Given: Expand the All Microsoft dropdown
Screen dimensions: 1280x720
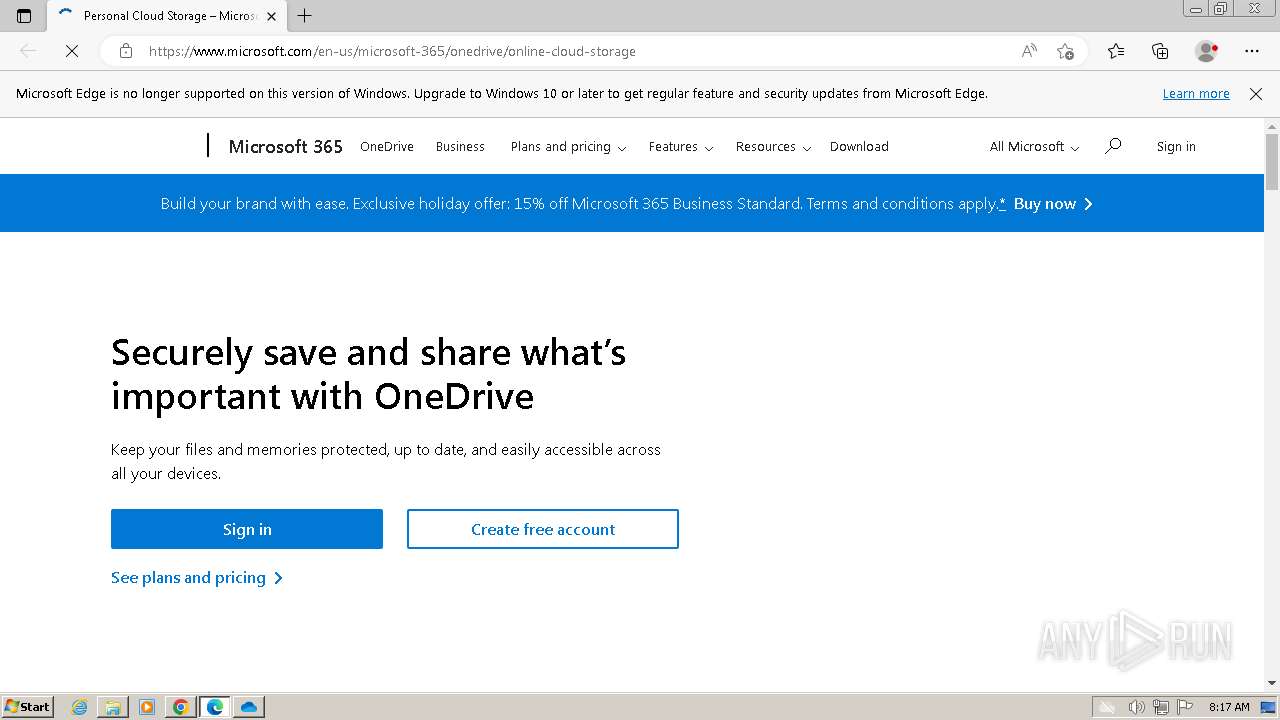Looking at the screenshot, I should click(1034, 146).
